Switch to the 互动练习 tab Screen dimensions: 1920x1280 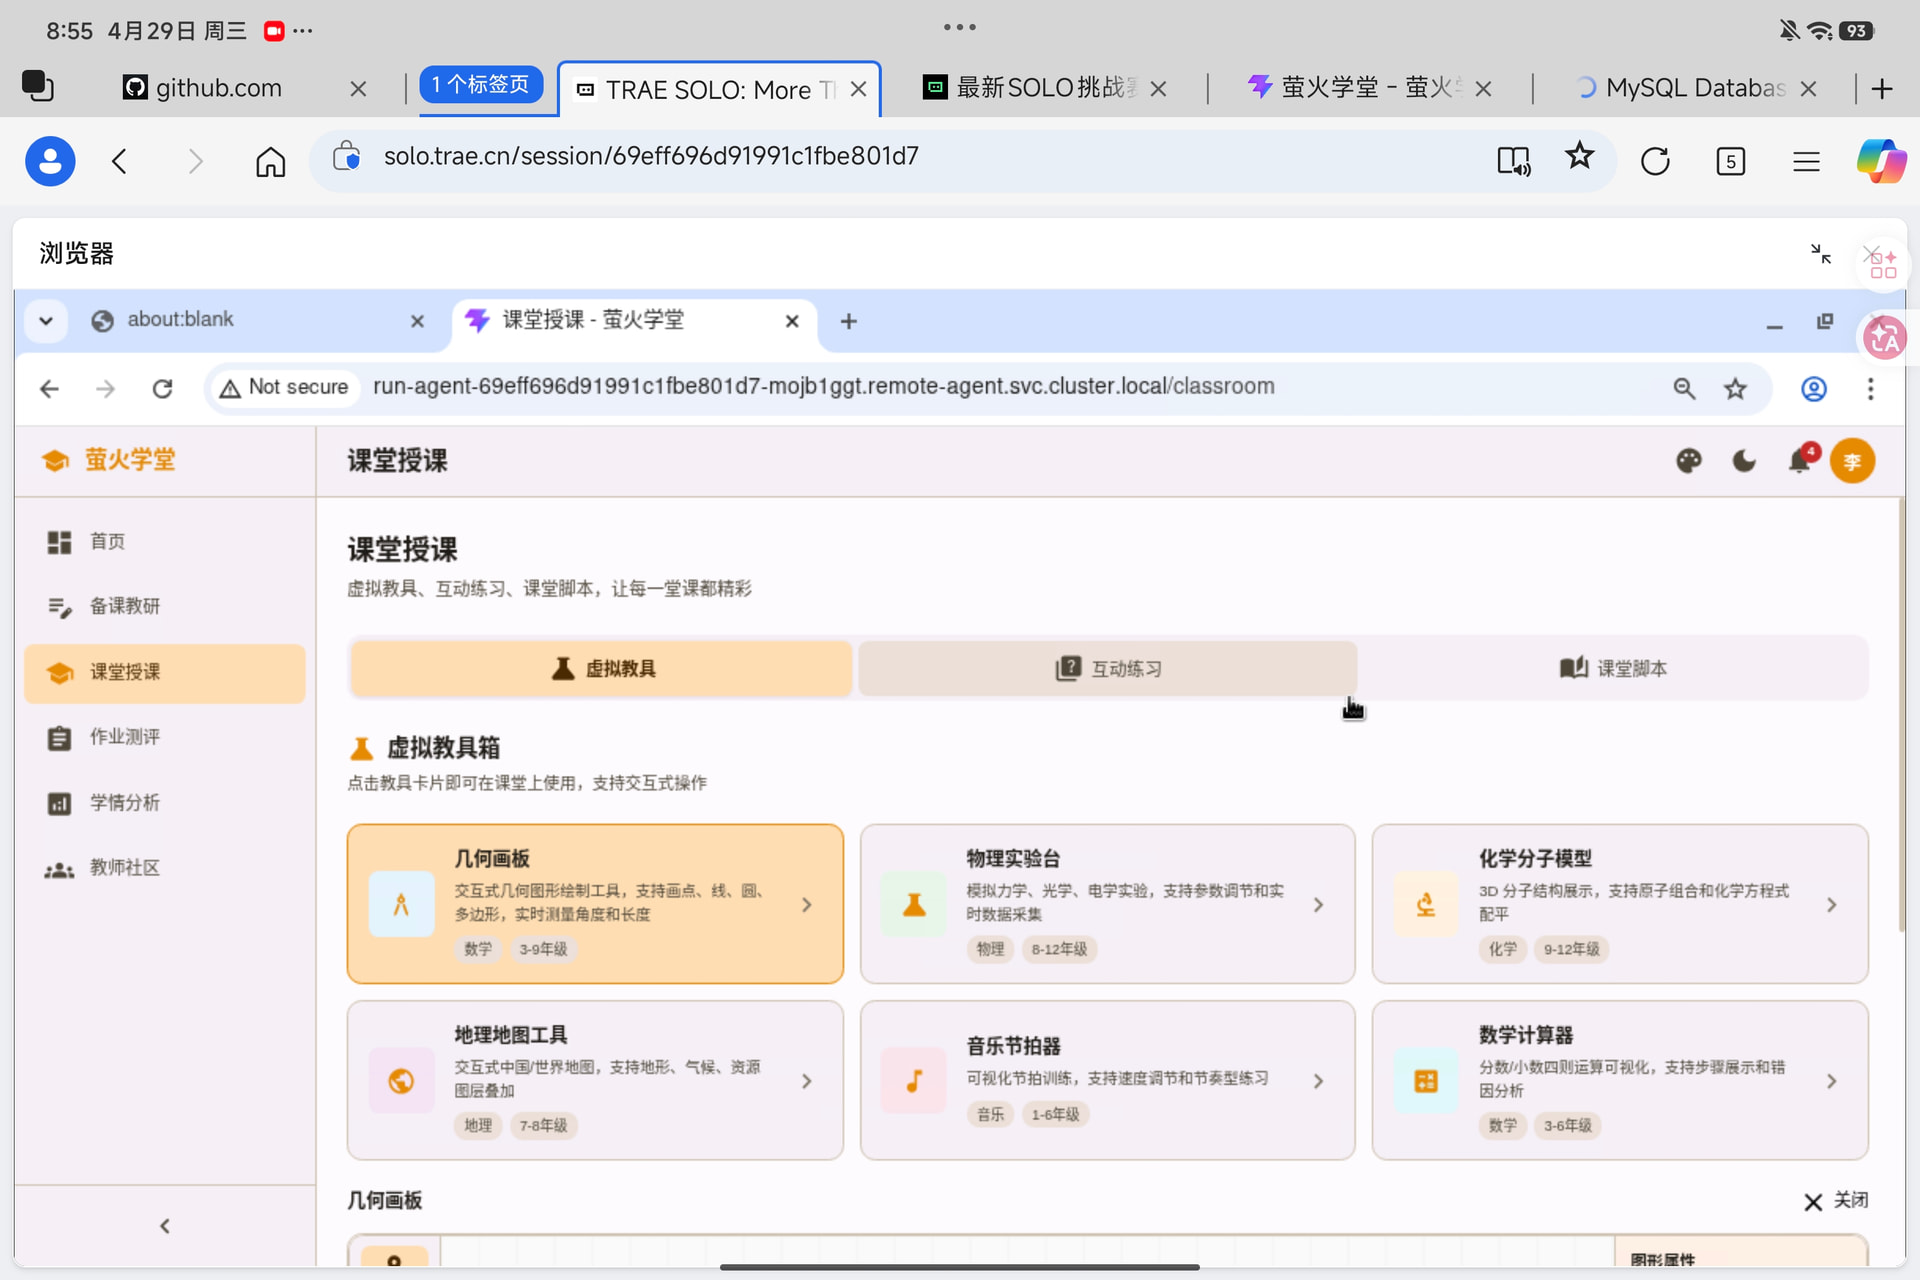coord(1107,668)
